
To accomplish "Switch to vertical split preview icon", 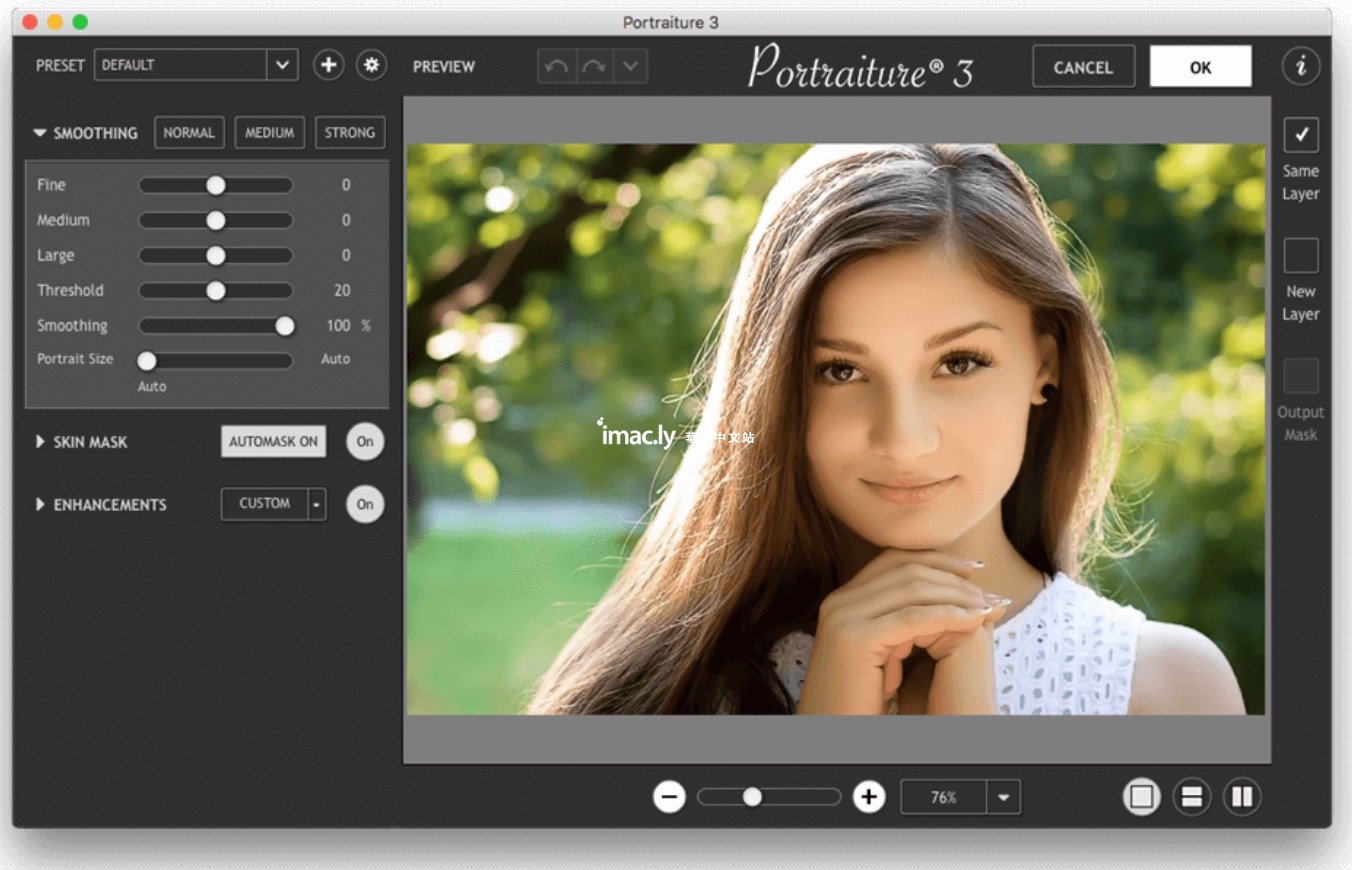I will pyautogui.click(x=1242, y=797).
